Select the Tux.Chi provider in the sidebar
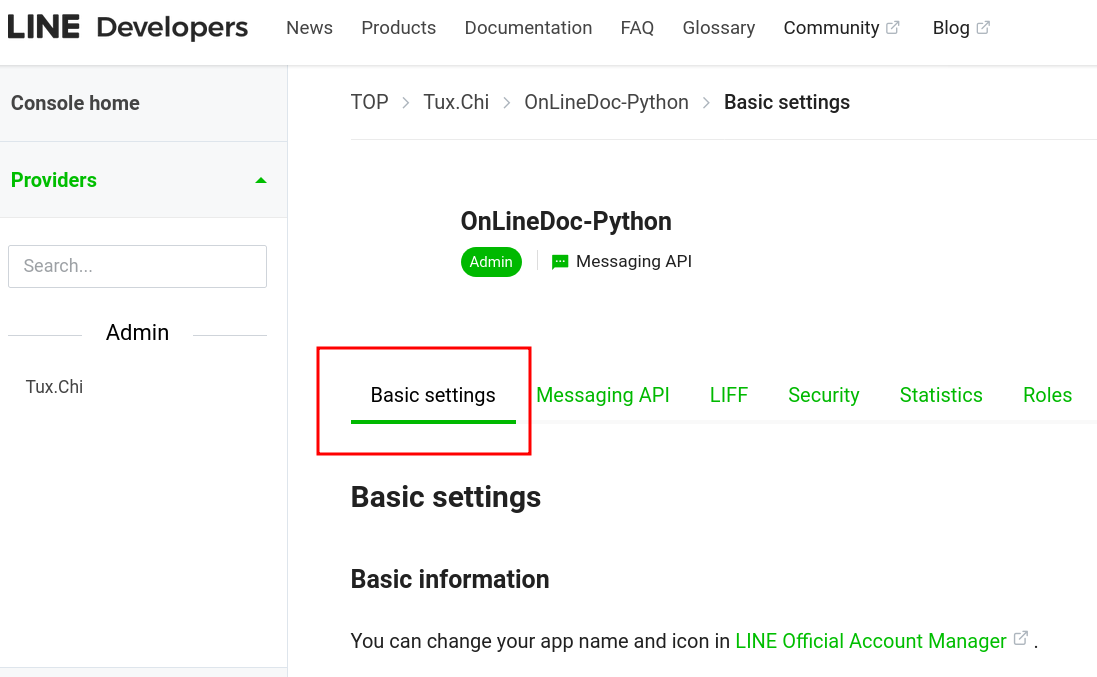Viewport: 1097px width, 677px height. (54, 386)
